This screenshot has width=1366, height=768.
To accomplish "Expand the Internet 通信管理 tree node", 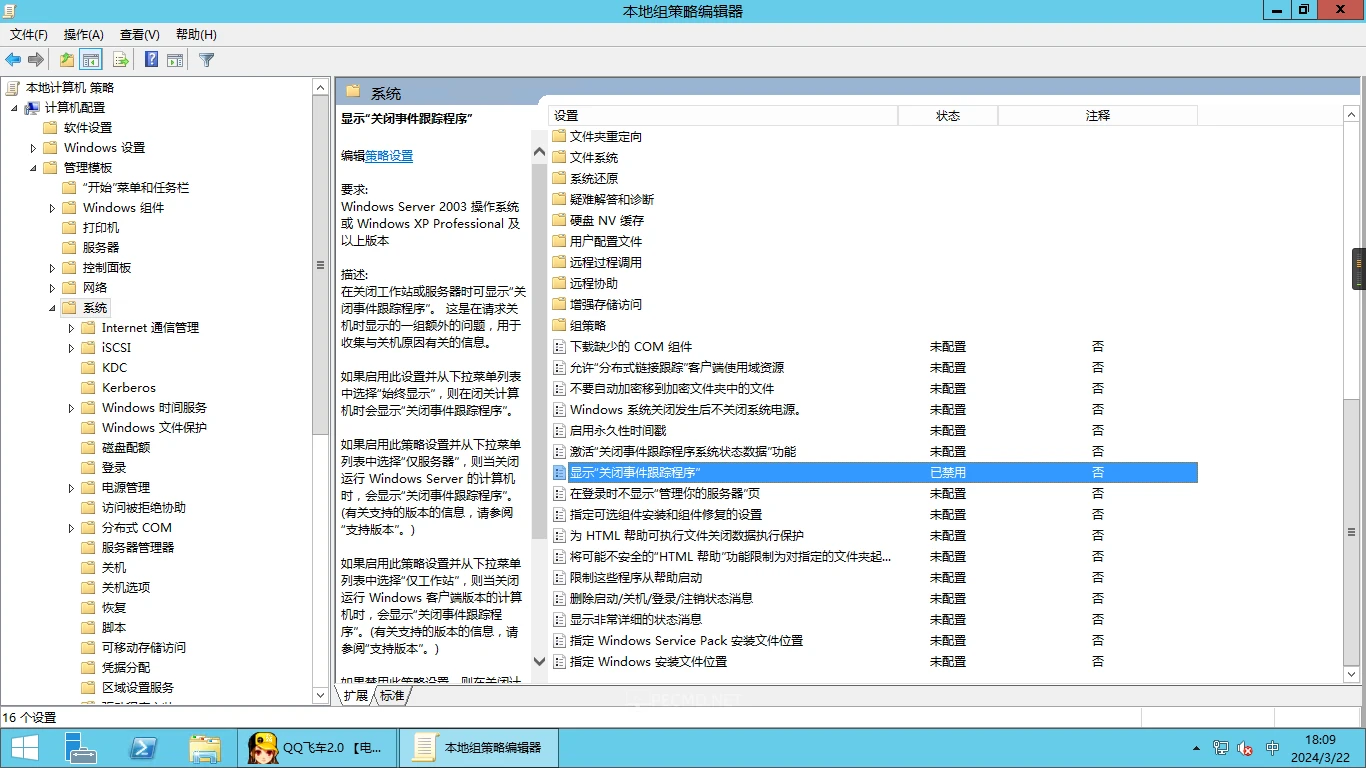I will [x=71, y=328].
